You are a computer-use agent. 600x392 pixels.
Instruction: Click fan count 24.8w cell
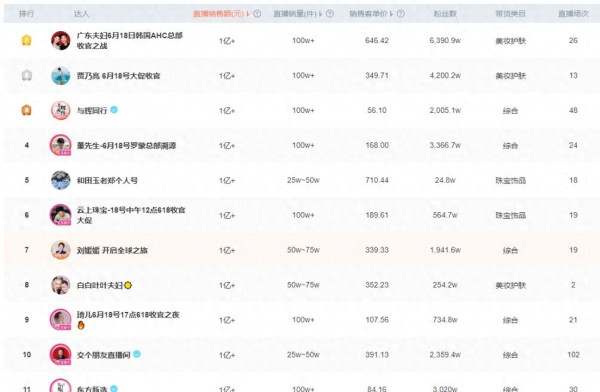(x=445, y=180)
